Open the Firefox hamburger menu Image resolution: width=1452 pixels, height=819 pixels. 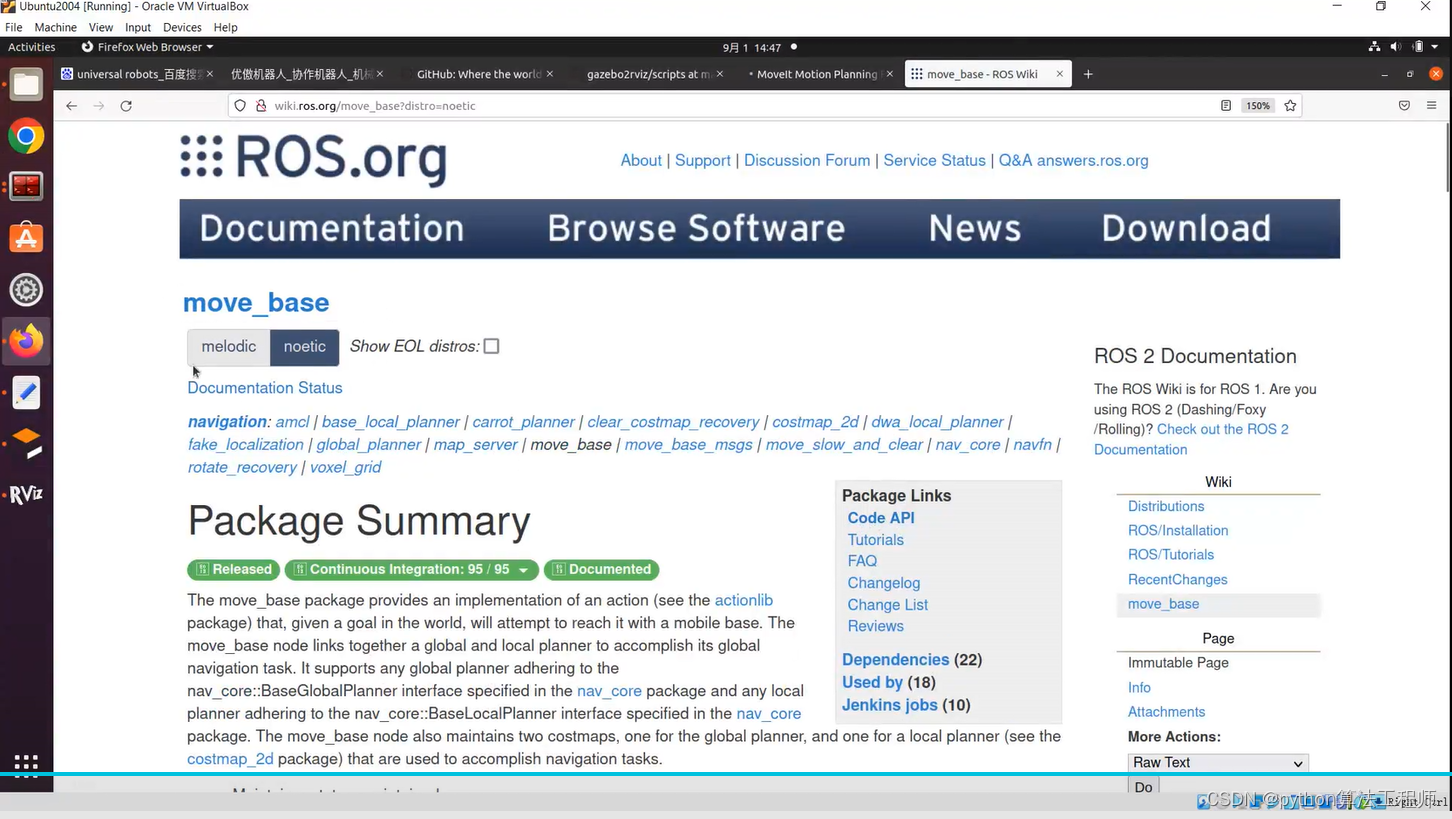point(1431,106)
